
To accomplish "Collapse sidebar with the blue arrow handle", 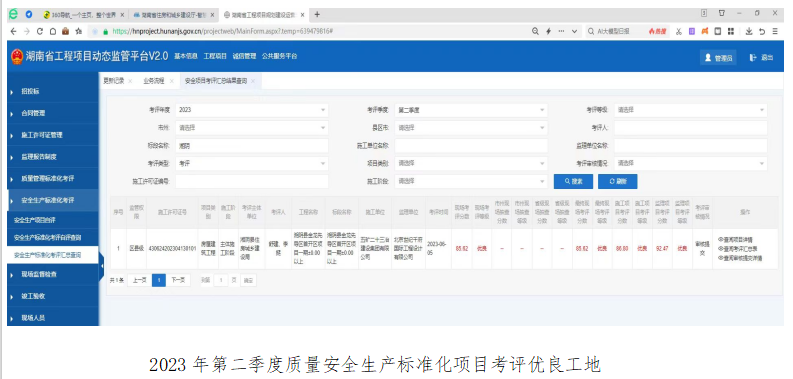I will coord(101,265).
